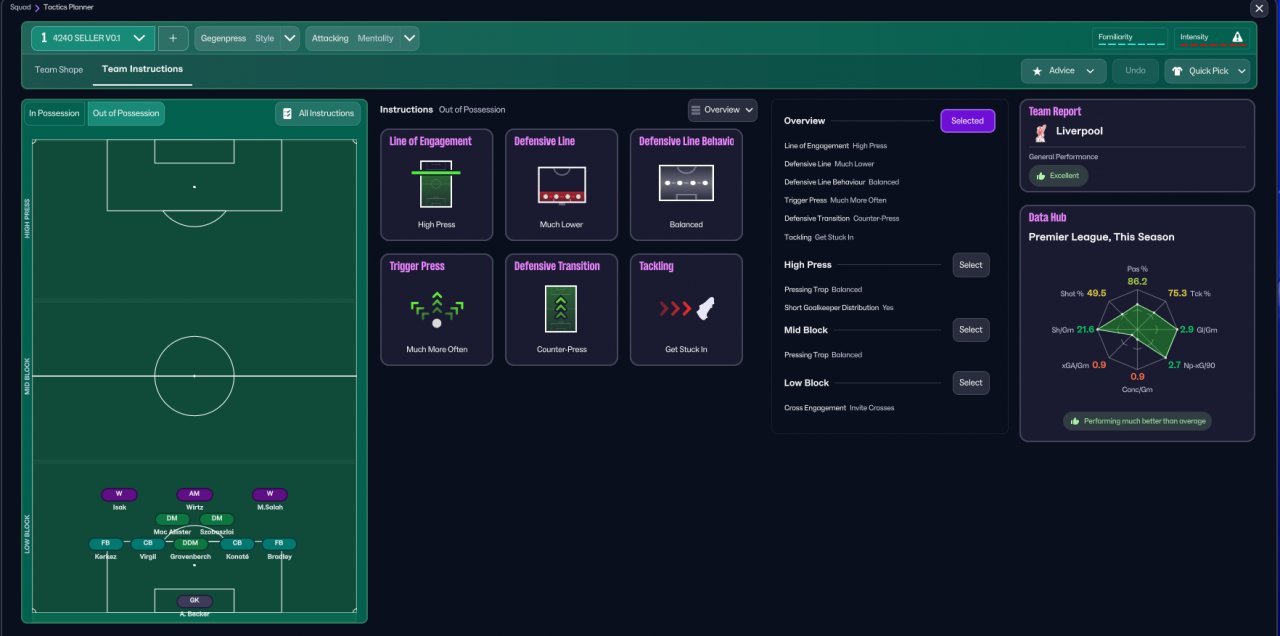The image size is (1280, 636).
Task: Click the Intensity warning triangle icon
Action: 1238,38
